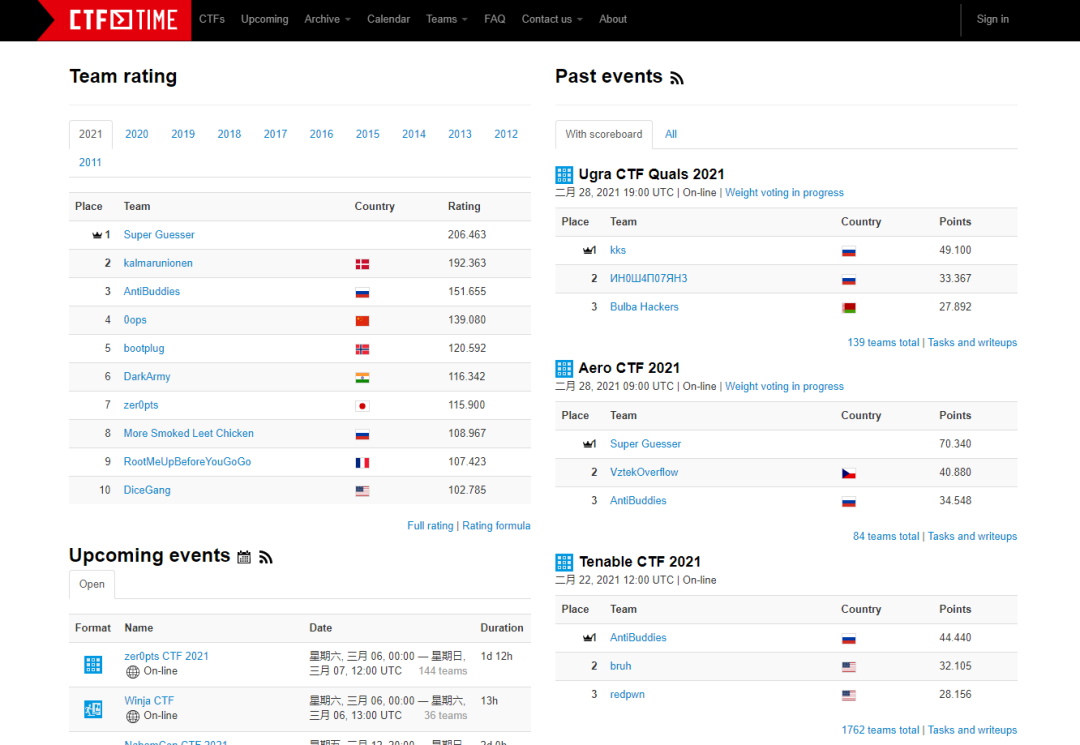The image size is (1080, 745).
Task: Expand the Teams dropdown menu
Action: (x=446, y=19)
